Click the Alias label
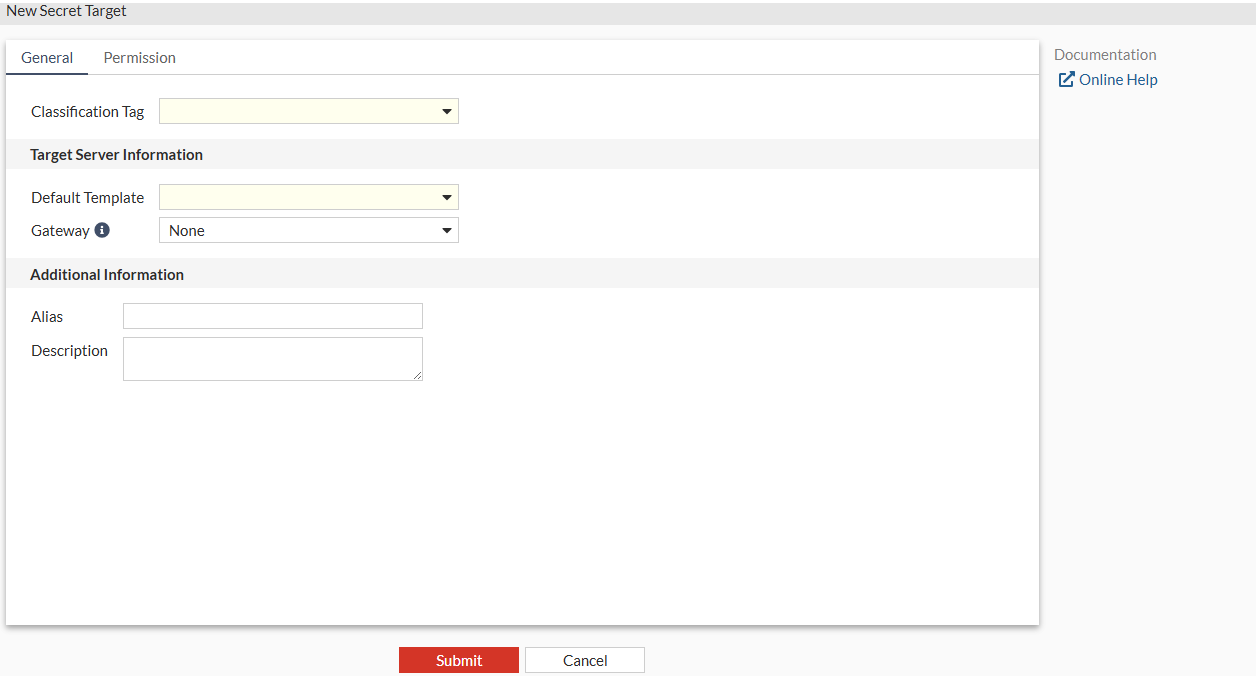This screenshot has height=681, width=1256. [x=47, y=317]
